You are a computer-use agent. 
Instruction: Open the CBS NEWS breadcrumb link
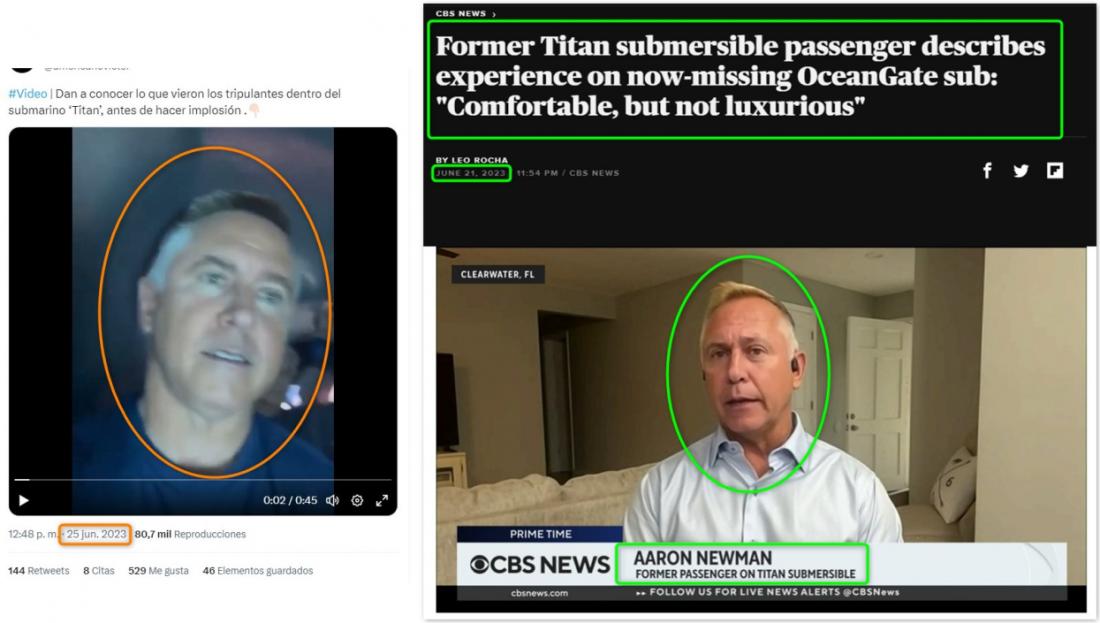pyautogui.click(x=461, y=13)
